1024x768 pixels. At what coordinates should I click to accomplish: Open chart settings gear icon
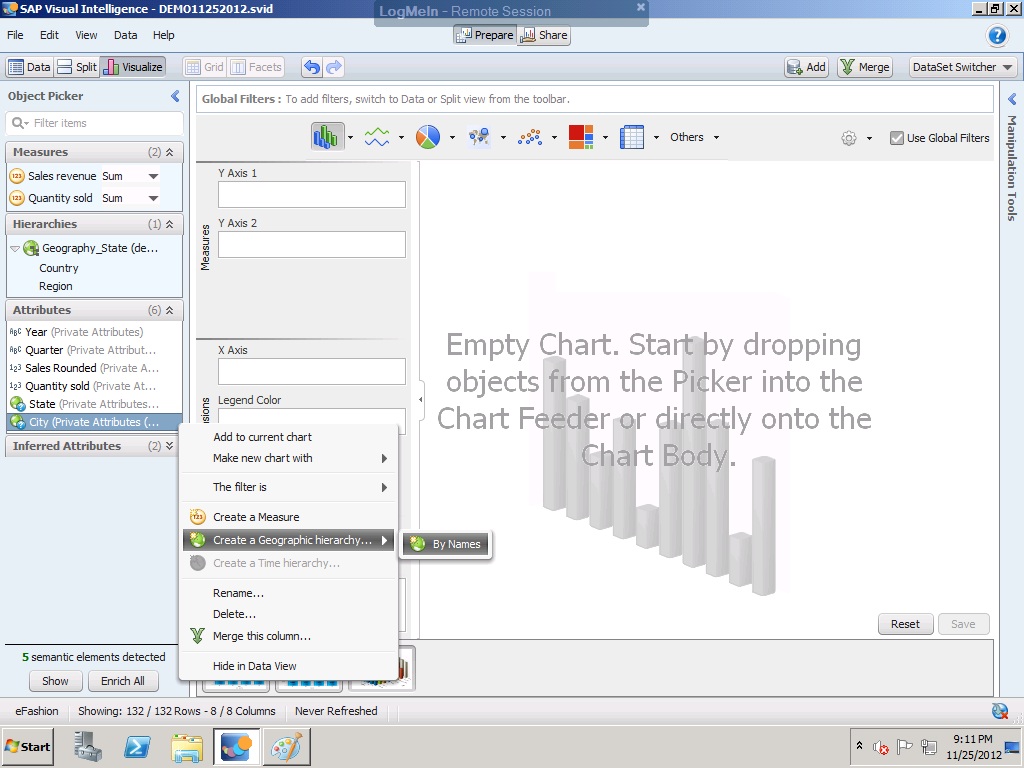click(x=848, y=138)
